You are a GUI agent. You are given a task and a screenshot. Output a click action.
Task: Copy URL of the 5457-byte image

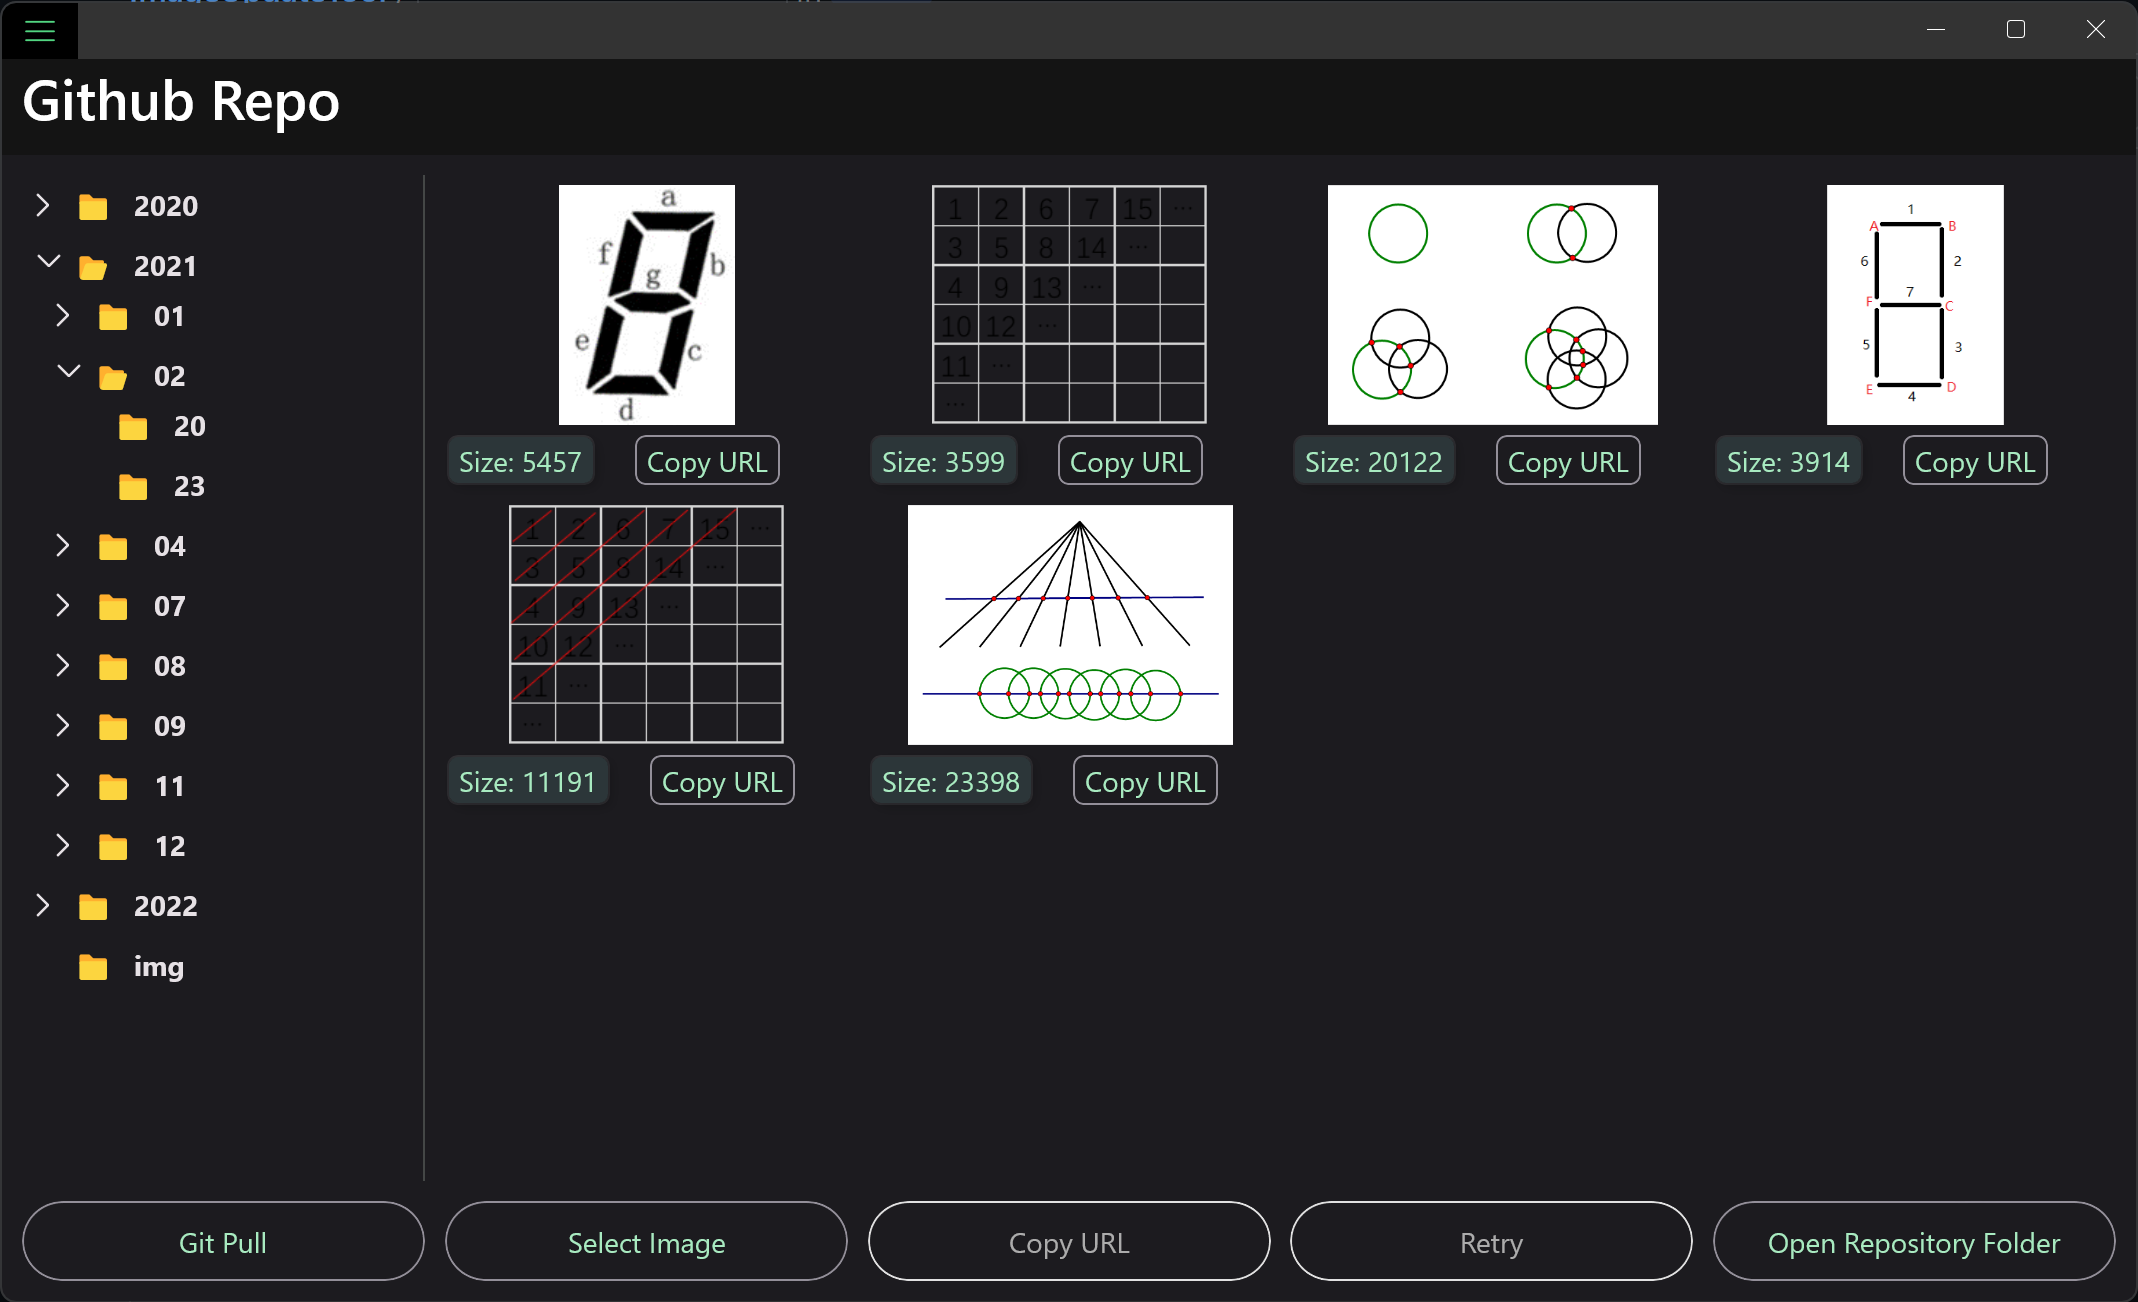[706, 461]
